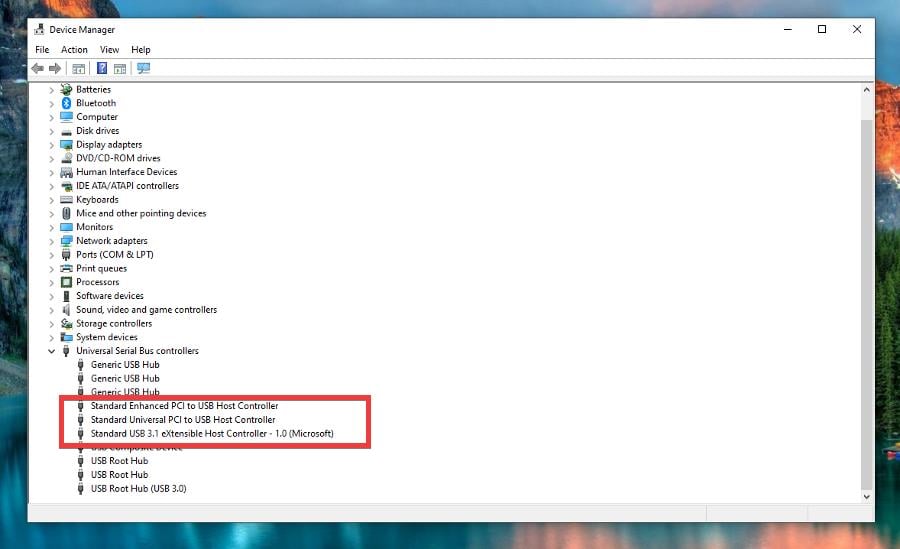Click the Ports (COM & LPT) icon
This screenshot has height=549, width=900.
66,254
